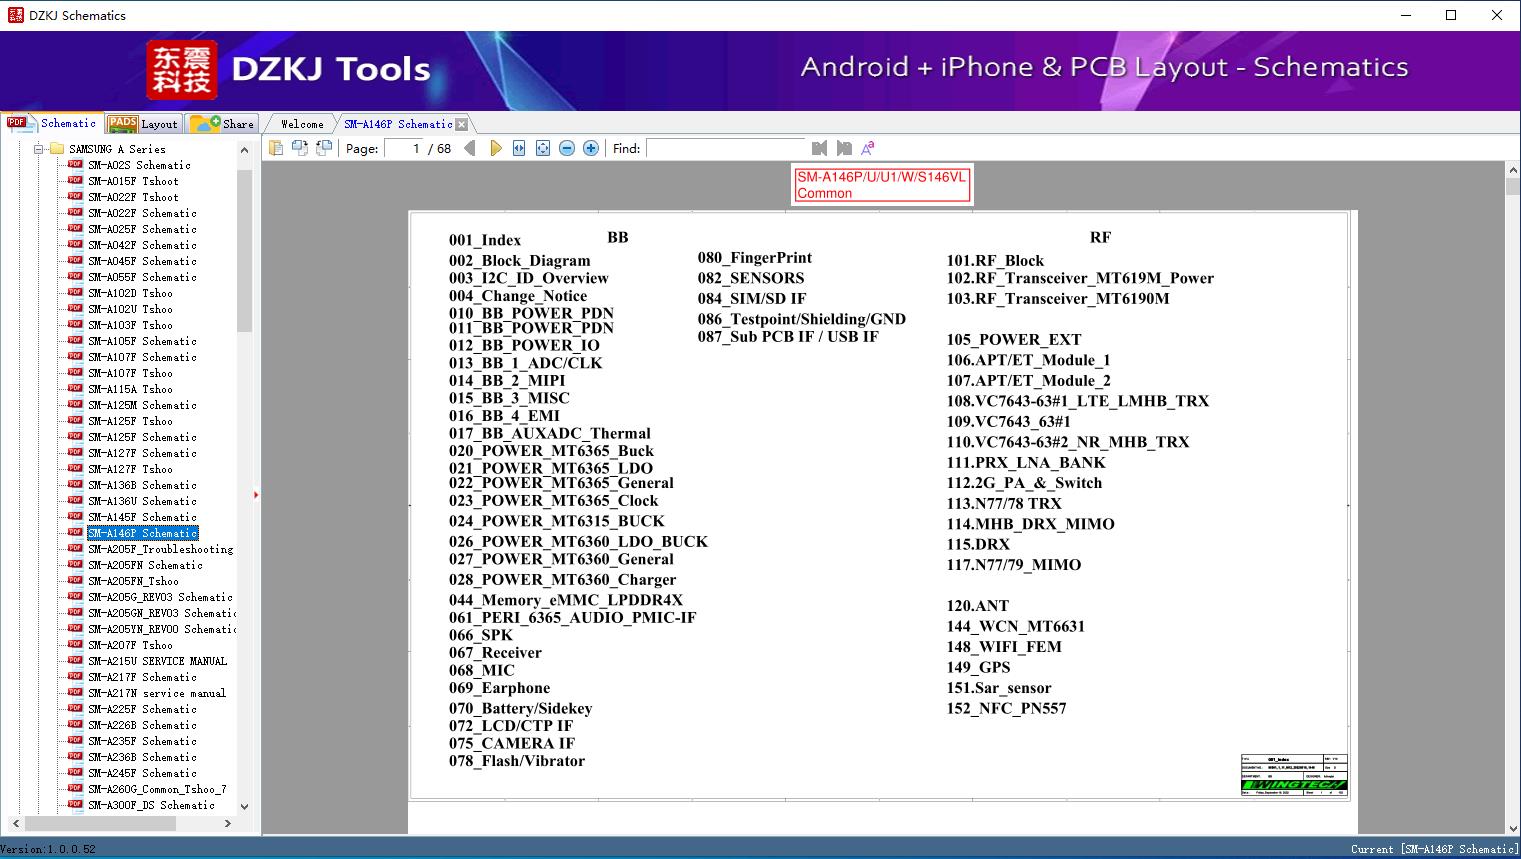Select SM-A125M Schematic tree item
This screenshot has height=859, width=1521.
coord(142,405)
